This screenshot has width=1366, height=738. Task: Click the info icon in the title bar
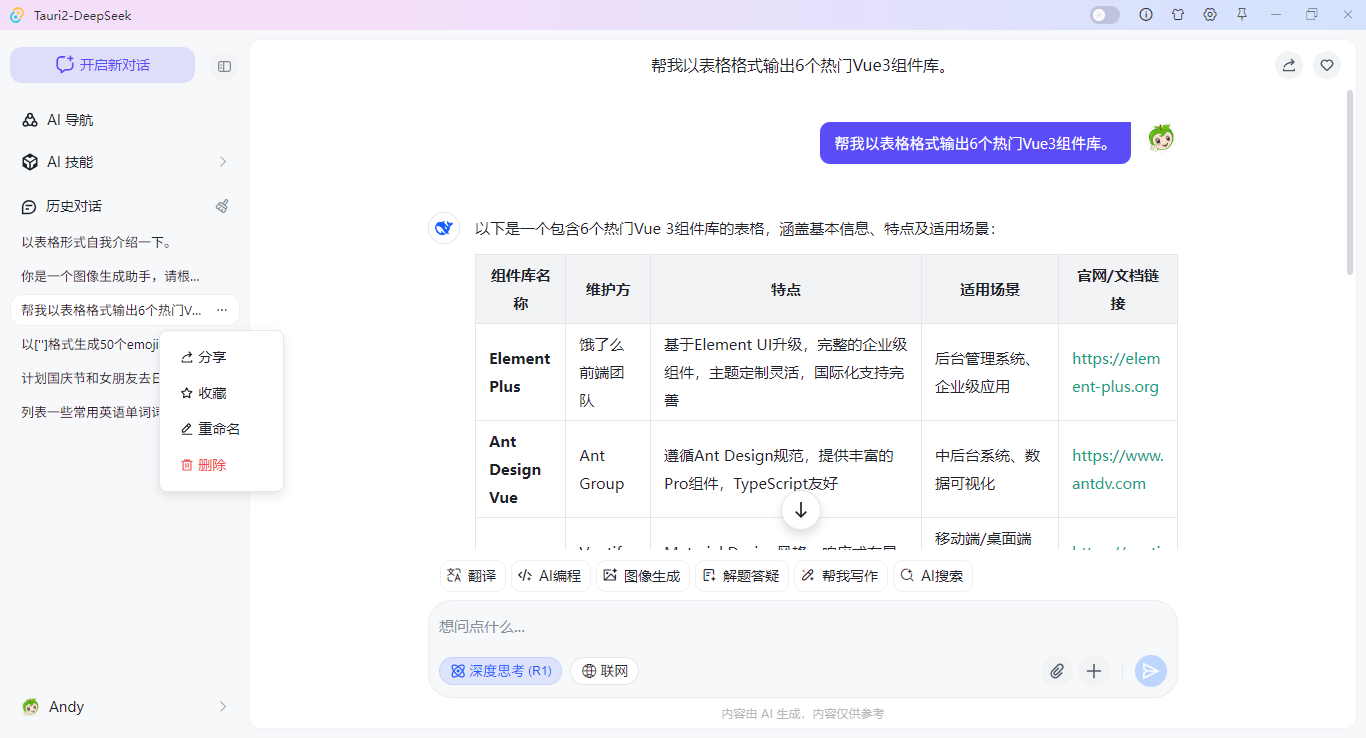[1146, 15]
